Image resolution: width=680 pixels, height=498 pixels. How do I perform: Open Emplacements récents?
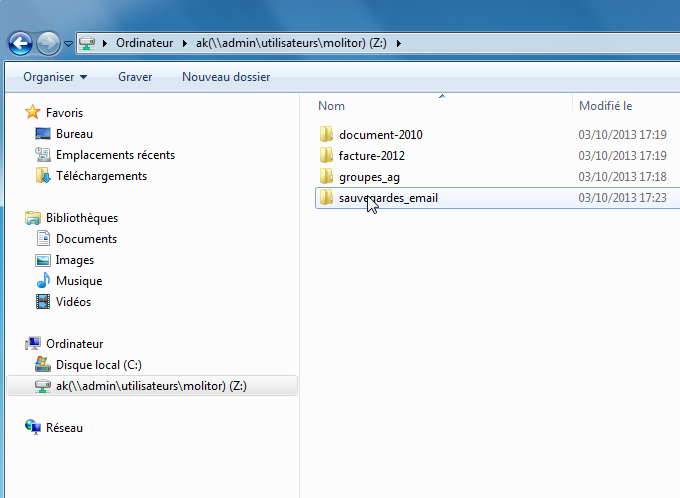coord(115,155)
